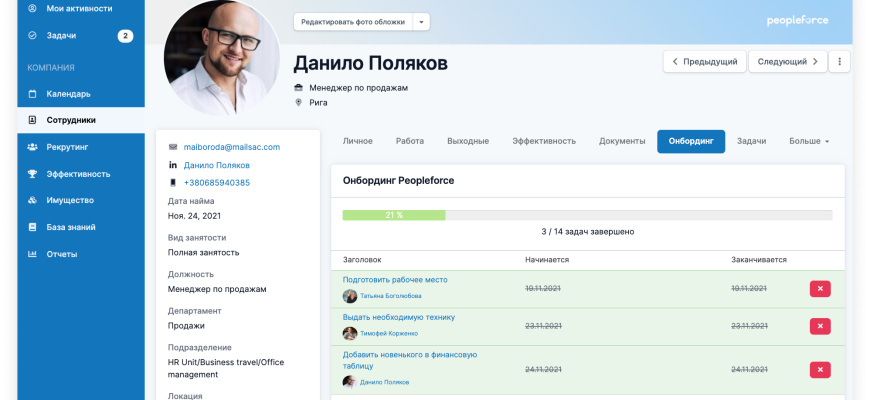Expand the cover photo edit dropdown arrow
This screenshot has width=870, height=400.
(421, 22)
